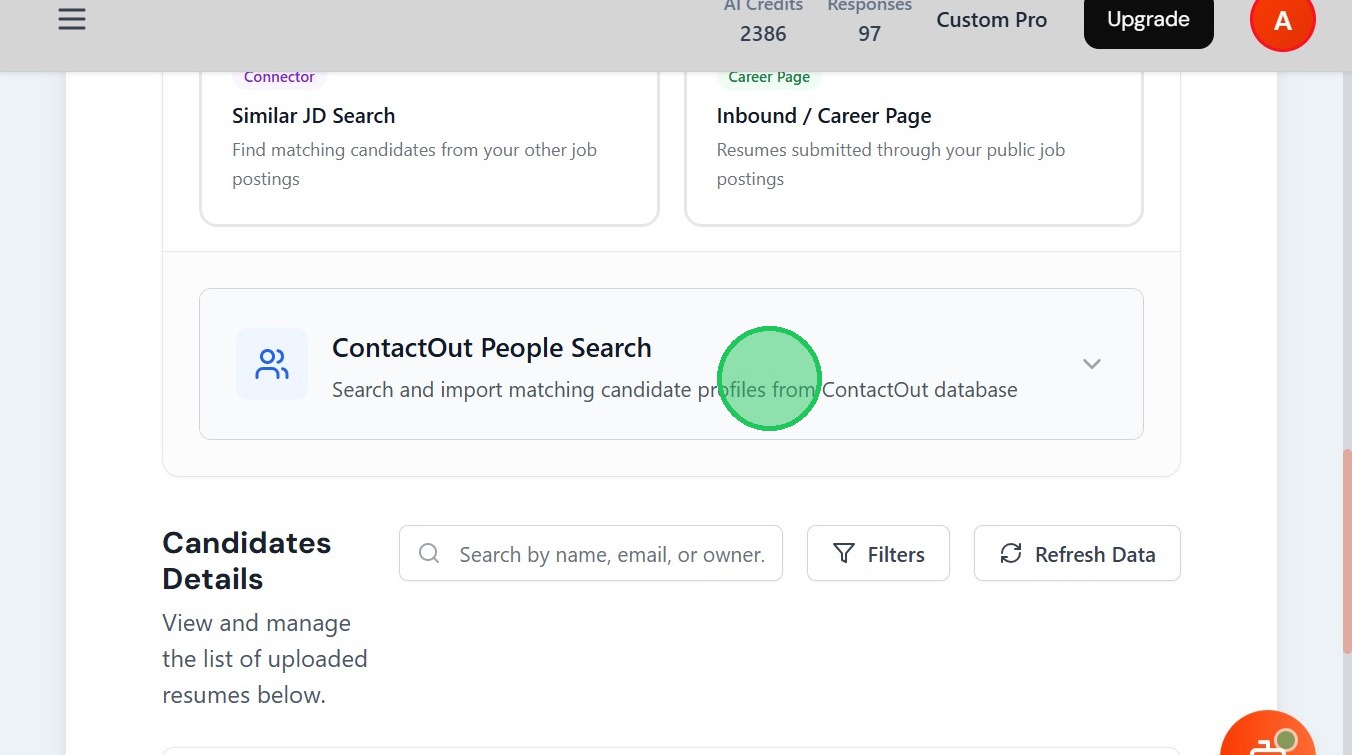The width and height of the screenshot is (1352, 755).
Task: Click the ContactOut People Search title
Action: point(492,348)
